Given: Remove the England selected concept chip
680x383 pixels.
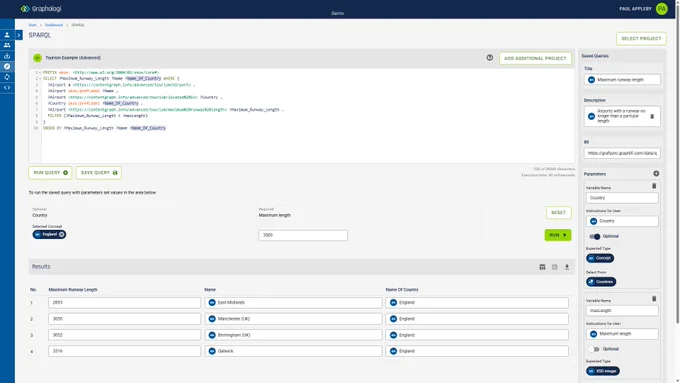Looking at the screenshot, I should point(62,234).
